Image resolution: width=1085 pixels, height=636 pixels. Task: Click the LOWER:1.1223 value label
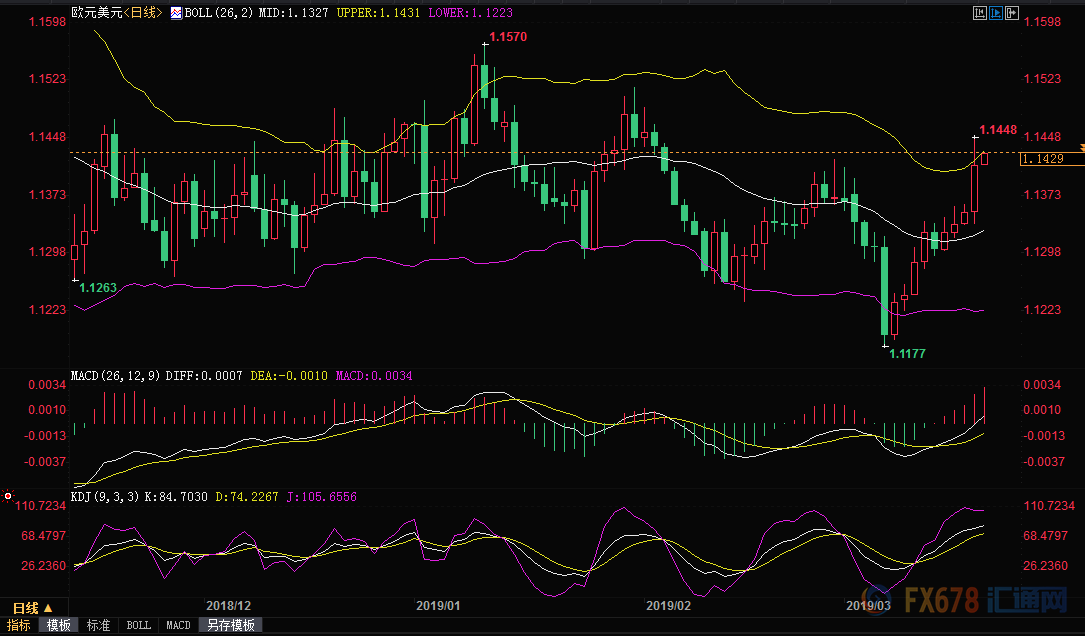471,12
